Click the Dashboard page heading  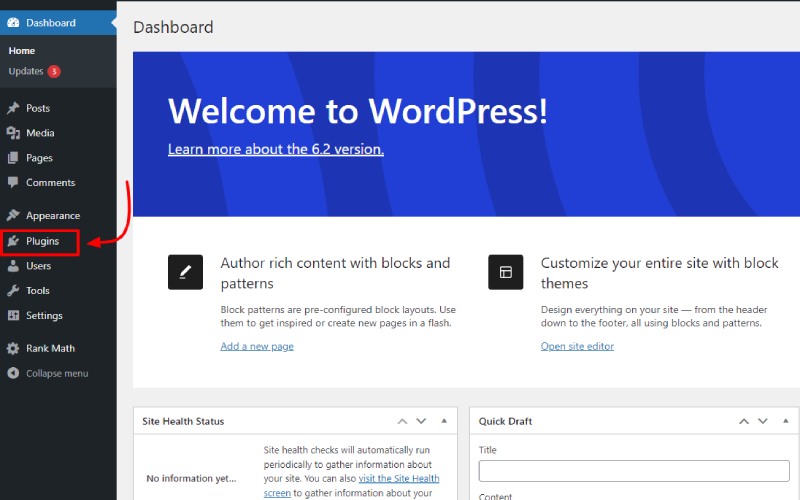click(173, 27)
